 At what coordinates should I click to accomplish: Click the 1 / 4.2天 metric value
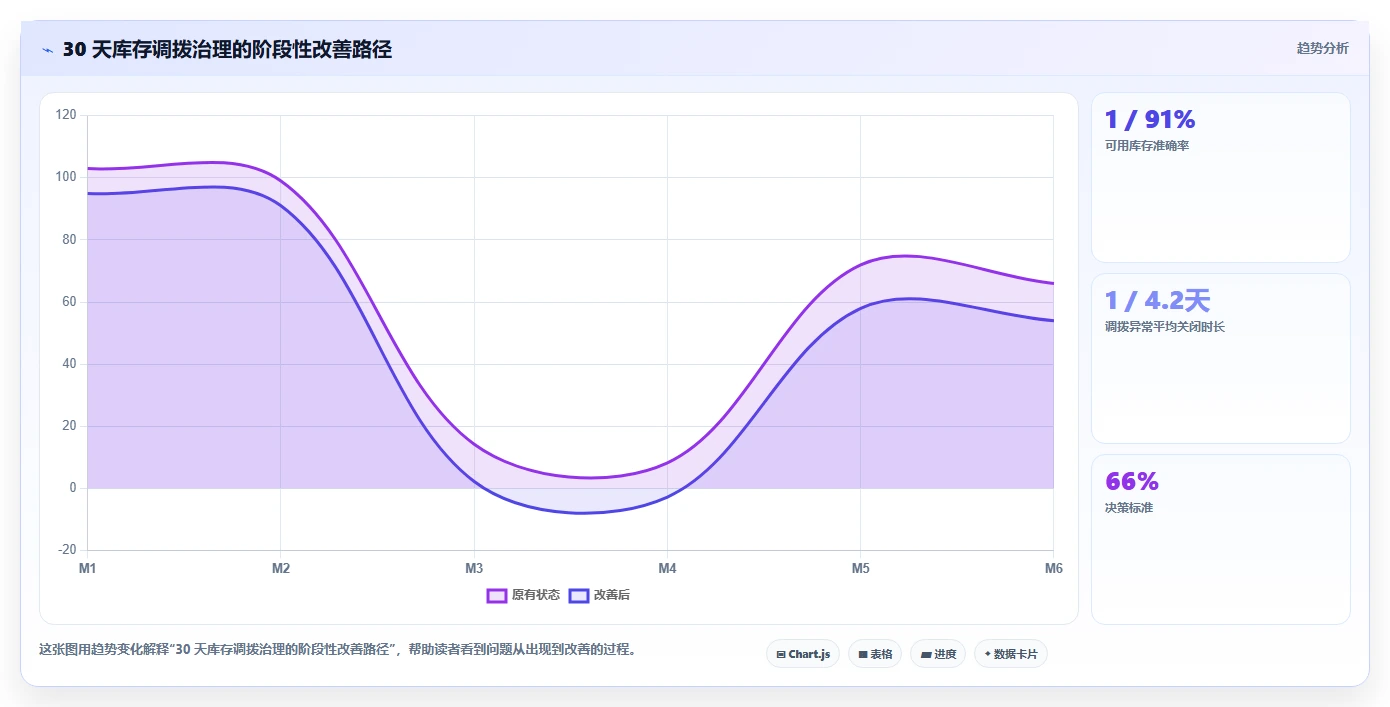(1158, 301)
